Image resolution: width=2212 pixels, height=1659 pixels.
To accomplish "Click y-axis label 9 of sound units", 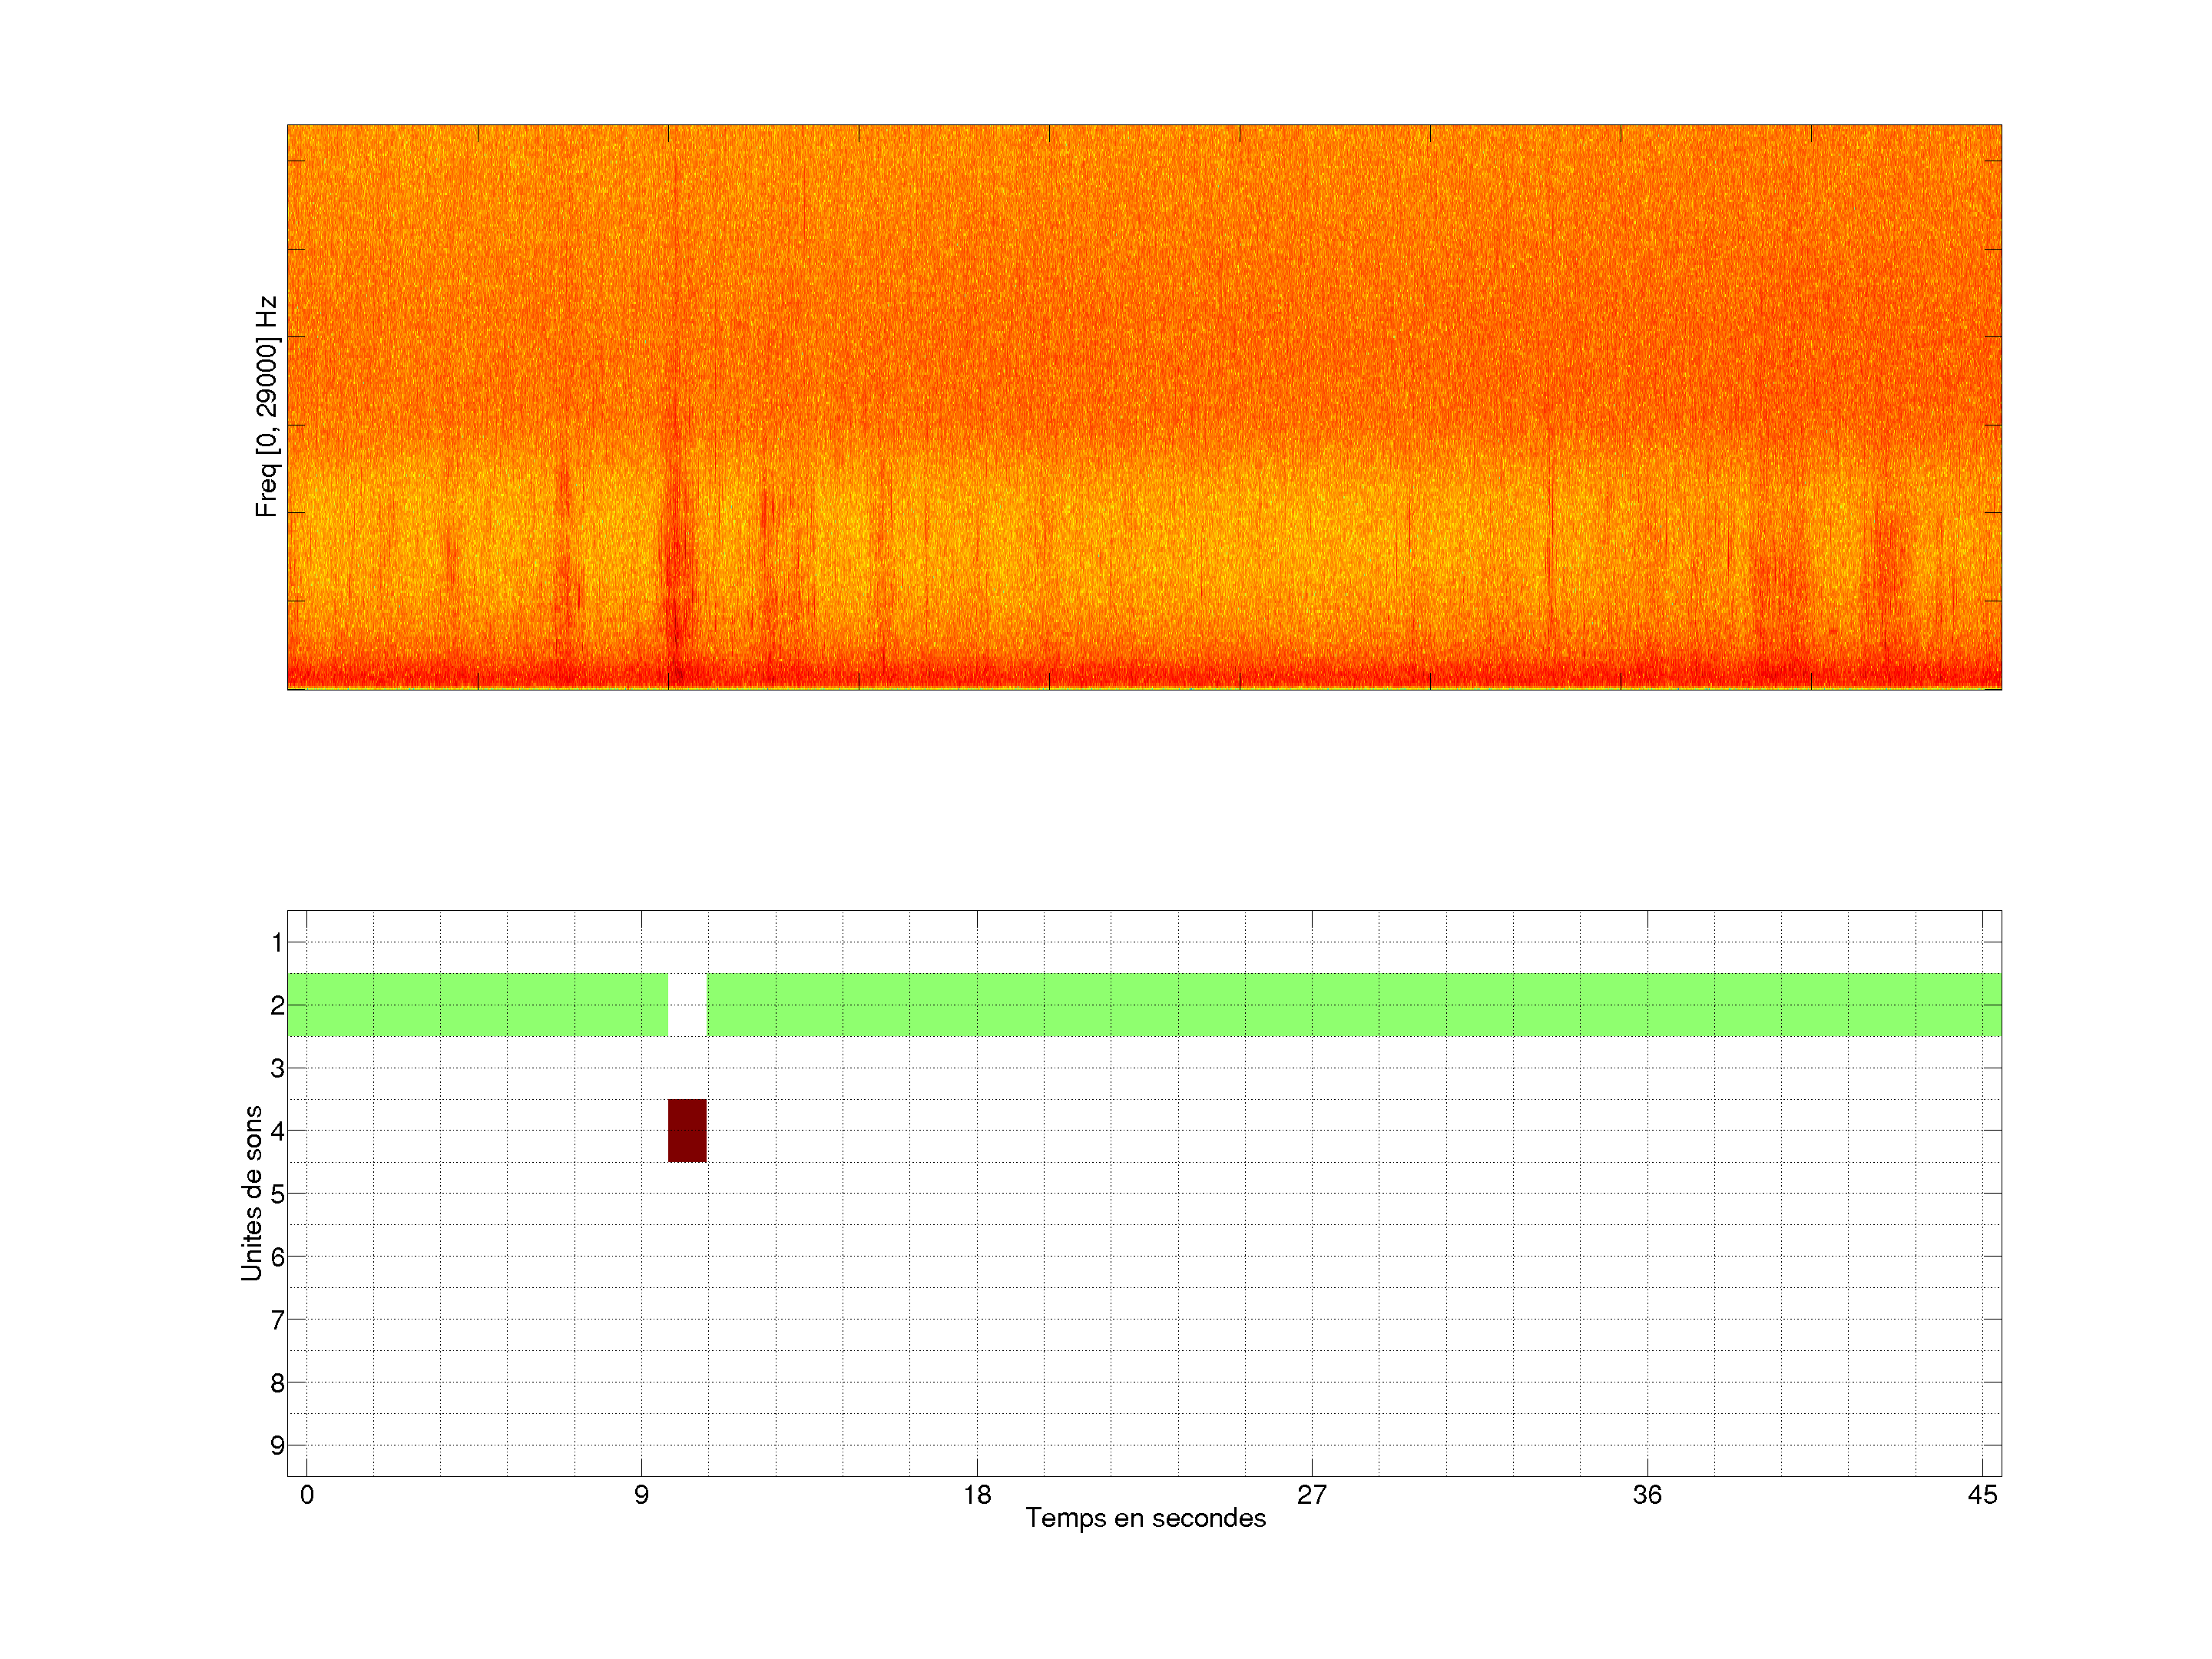I will (x=277, y=1445).
